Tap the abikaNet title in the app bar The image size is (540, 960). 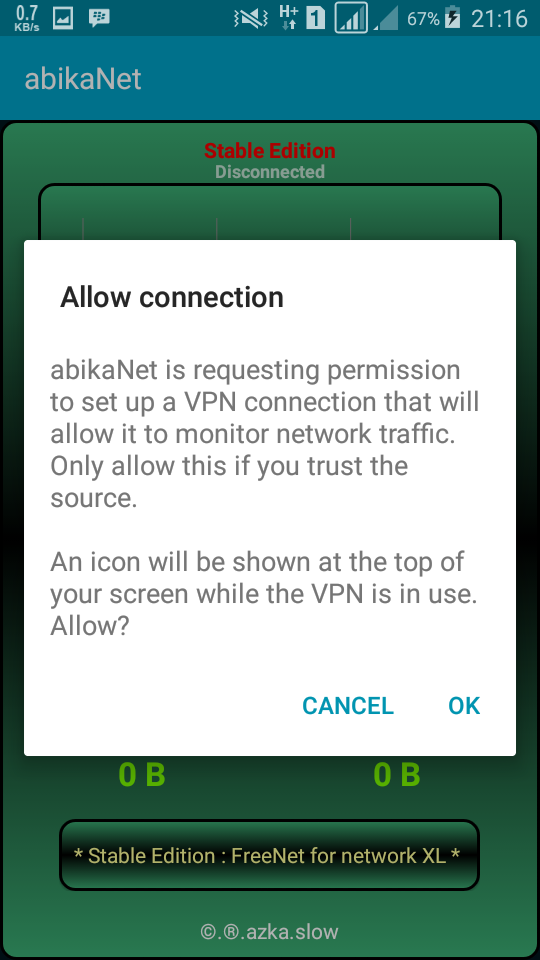(x=83, y=79)
